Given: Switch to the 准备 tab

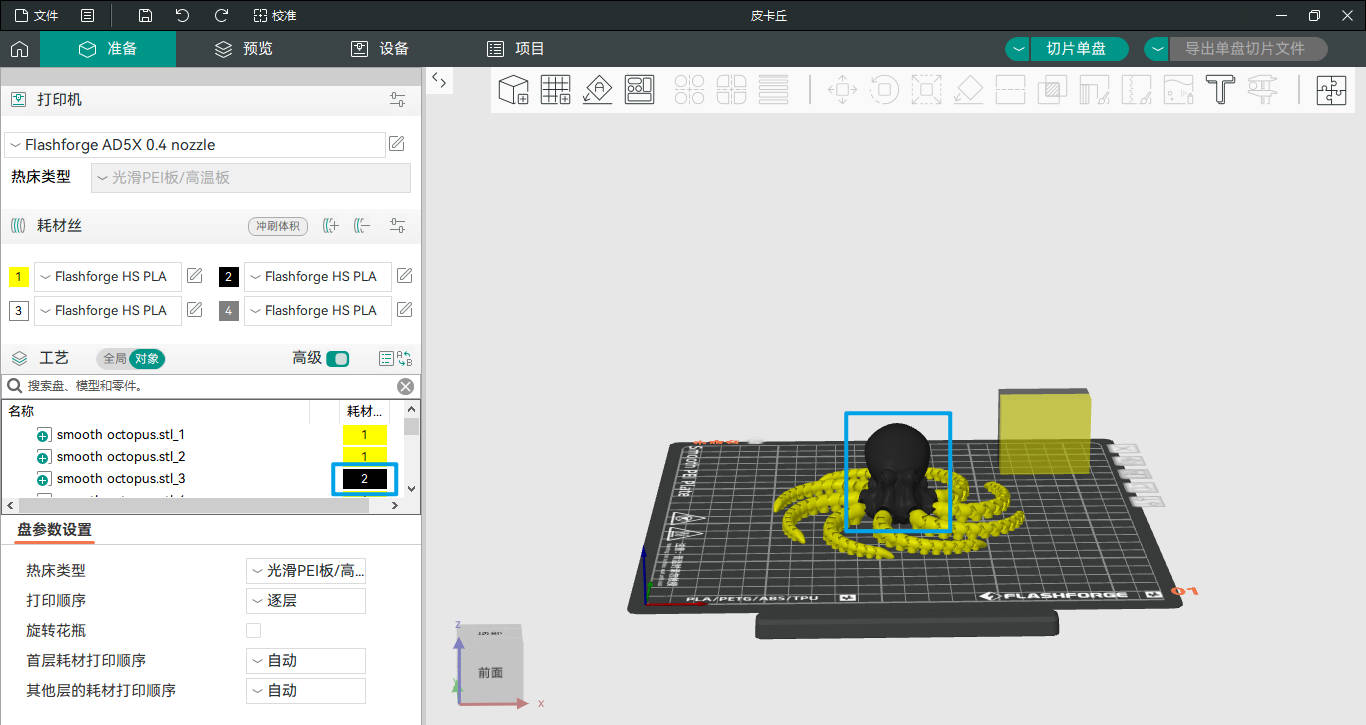Looking at the screenshot, I should coord(108,49).
